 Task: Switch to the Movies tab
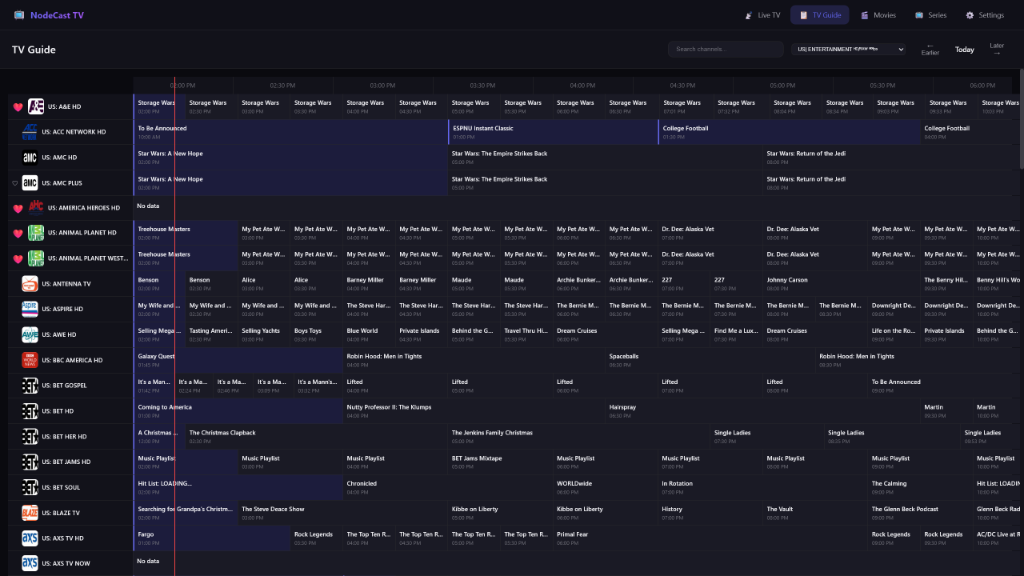(878, 15)
